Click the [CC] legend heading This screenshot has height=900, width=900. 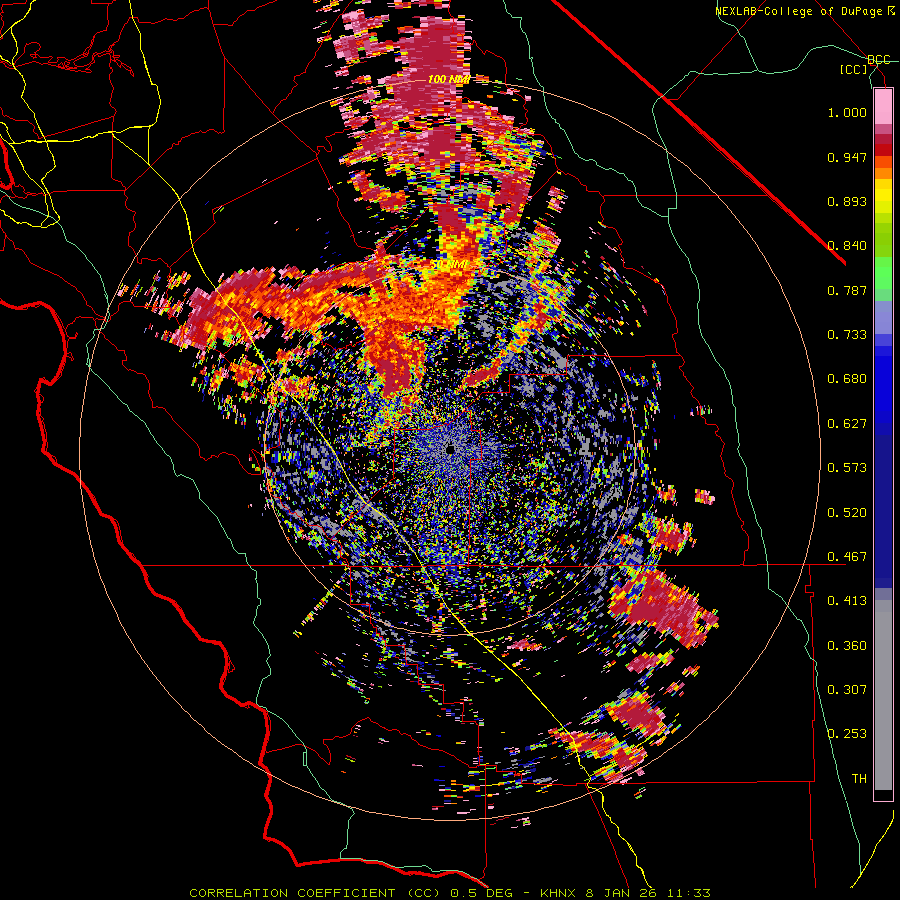tap(854, 69)
